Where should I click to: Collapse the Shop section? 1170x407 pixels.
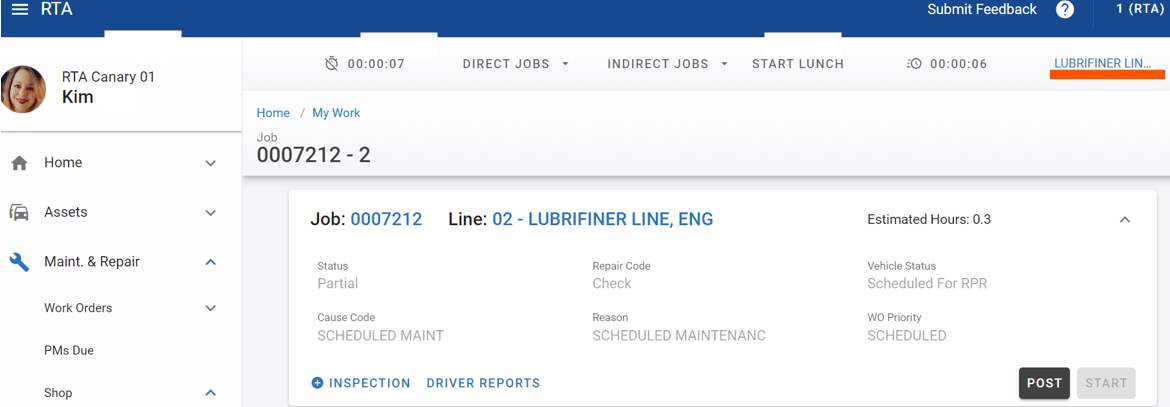click(210, 393)
